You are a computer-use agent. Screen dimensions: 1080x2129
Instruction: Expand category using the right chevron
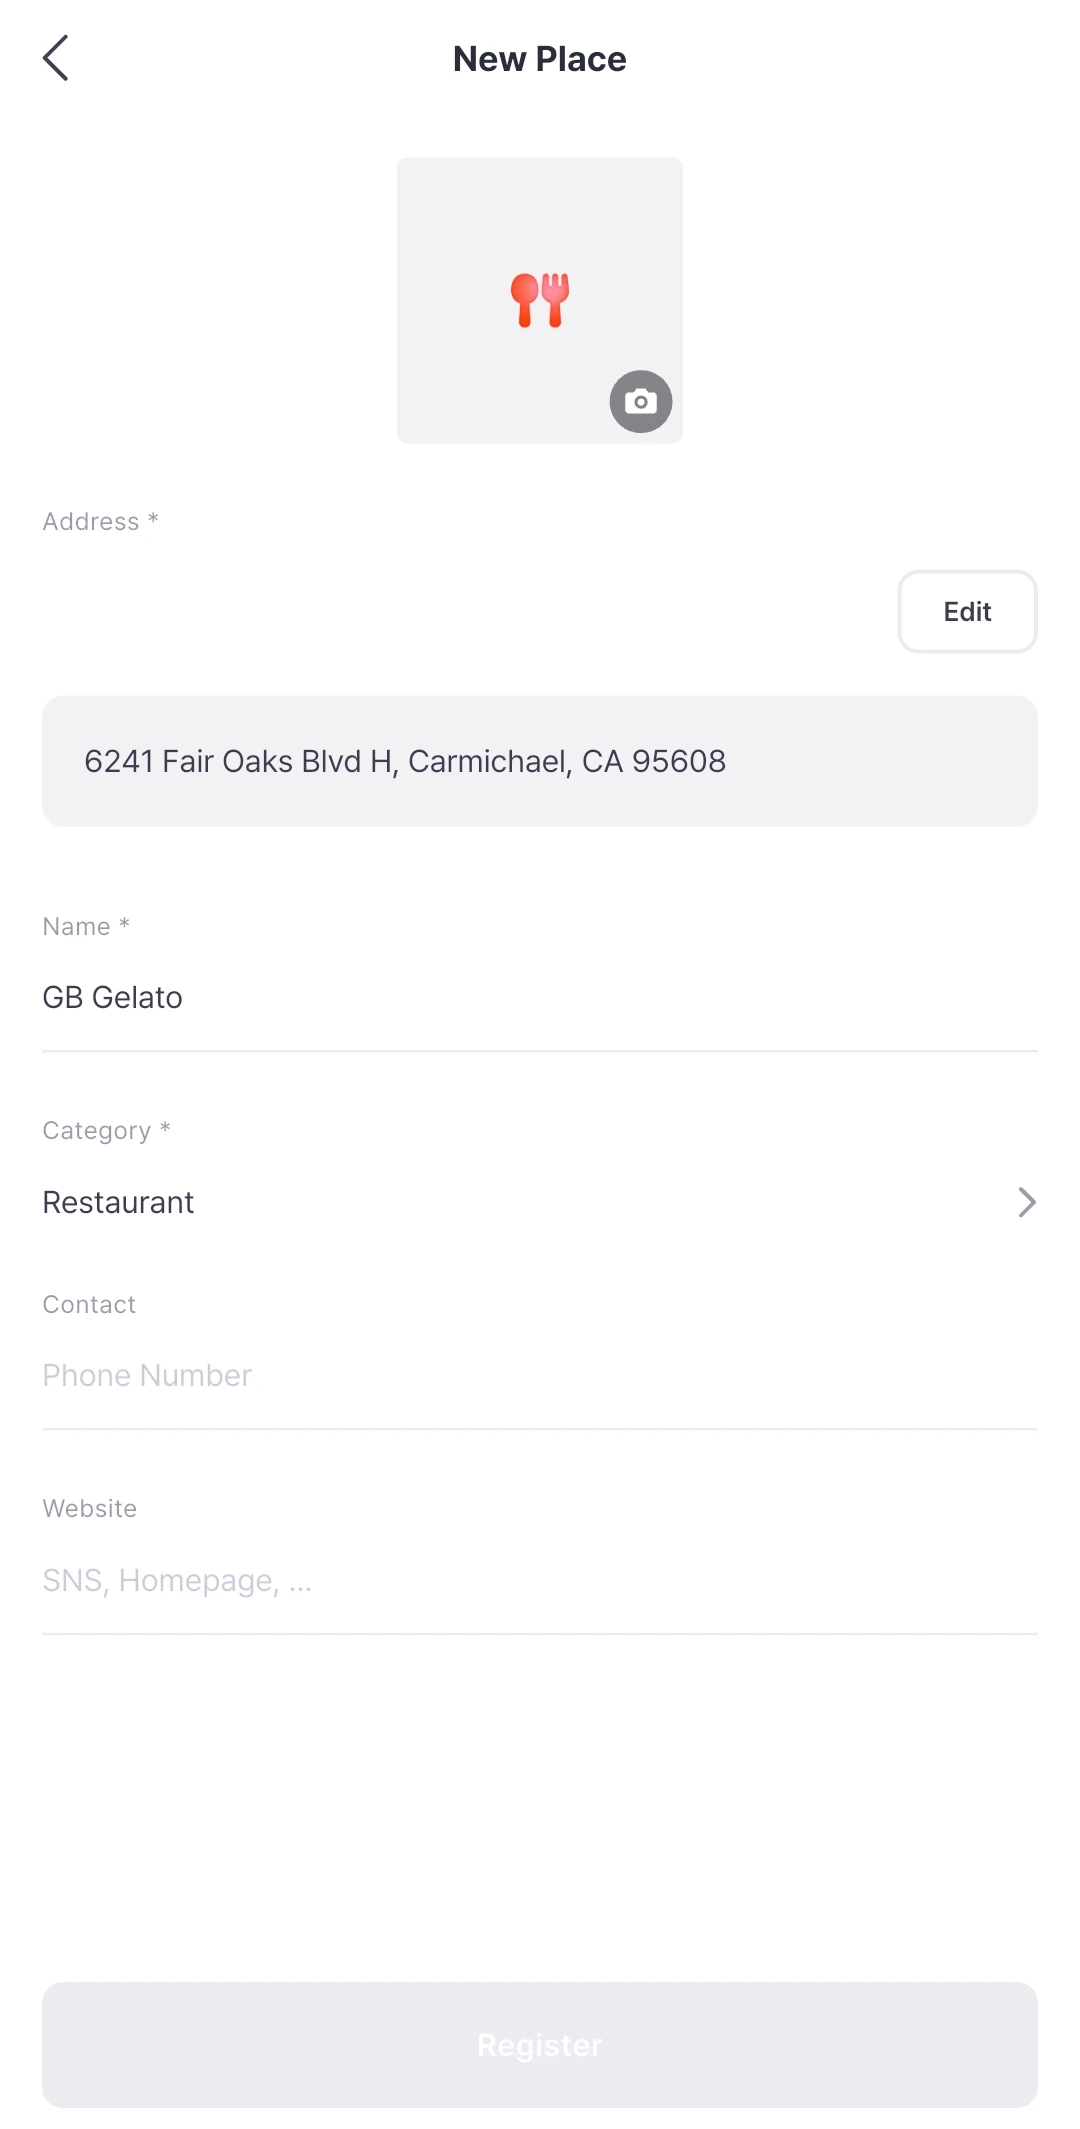click(1026, 1202)
